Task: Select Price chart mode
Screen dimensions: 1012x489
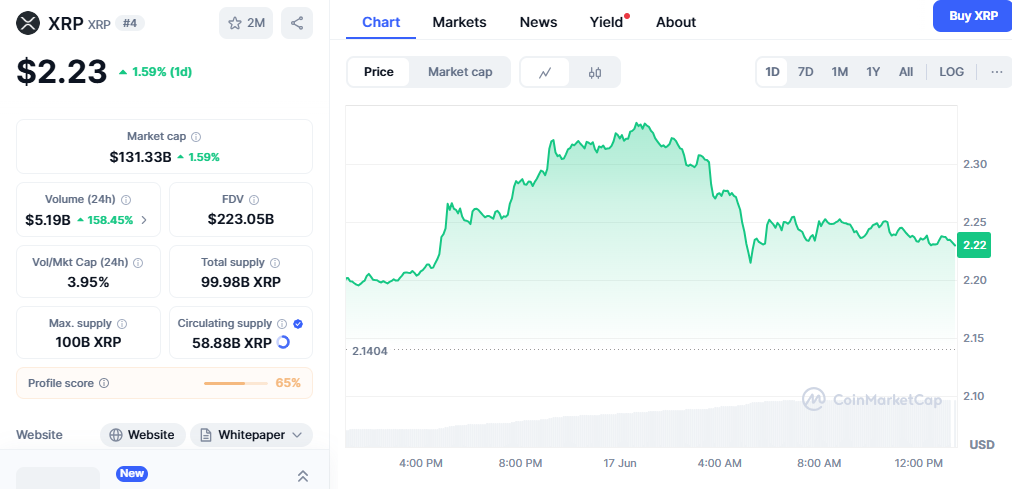Action: pyautogui.click(x=379, y=72)
